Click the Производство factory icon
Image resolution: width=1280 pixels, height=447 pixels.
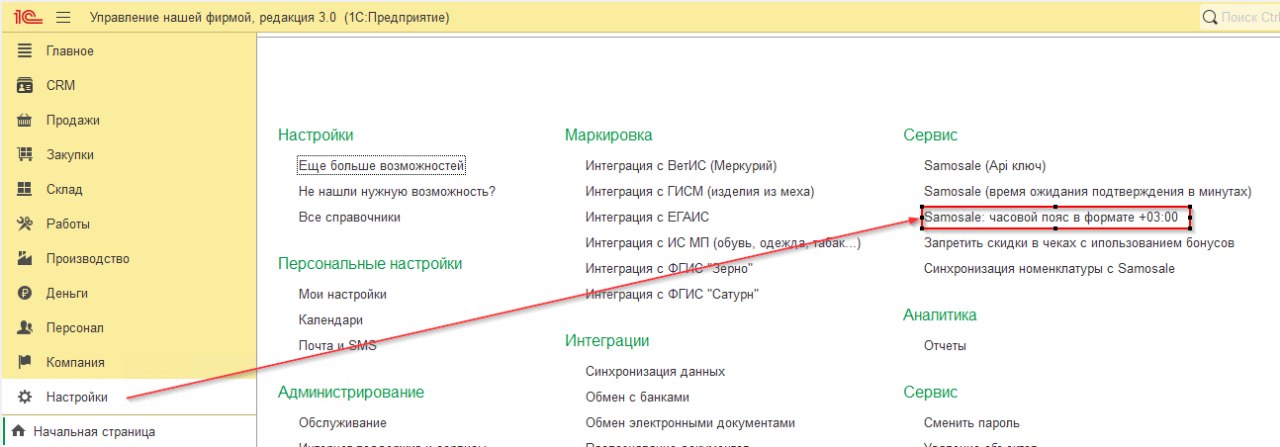pyautogui.click(x=25, y=258)
